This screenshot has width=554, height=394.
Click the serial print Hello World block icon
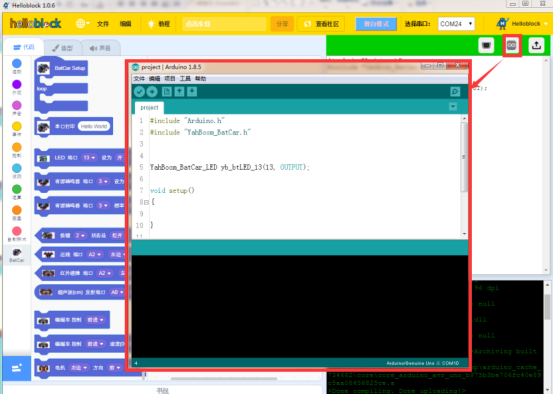[x=43, y=127]
